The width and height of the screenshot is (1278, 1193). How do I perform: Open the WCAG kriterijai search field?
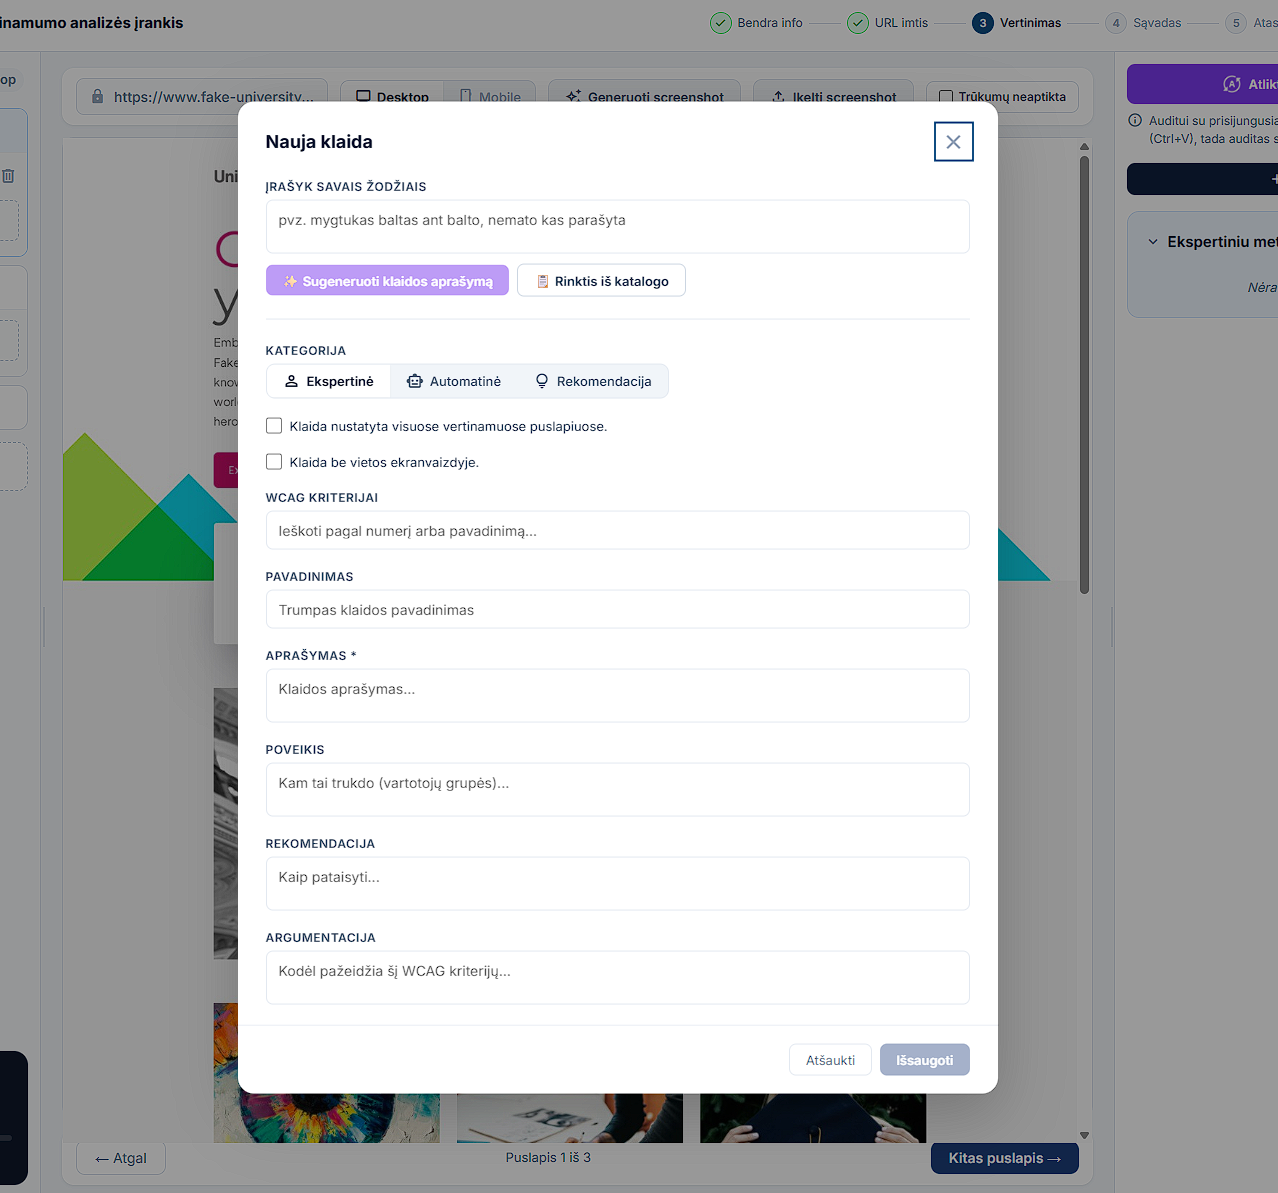(x=617, y=530)
